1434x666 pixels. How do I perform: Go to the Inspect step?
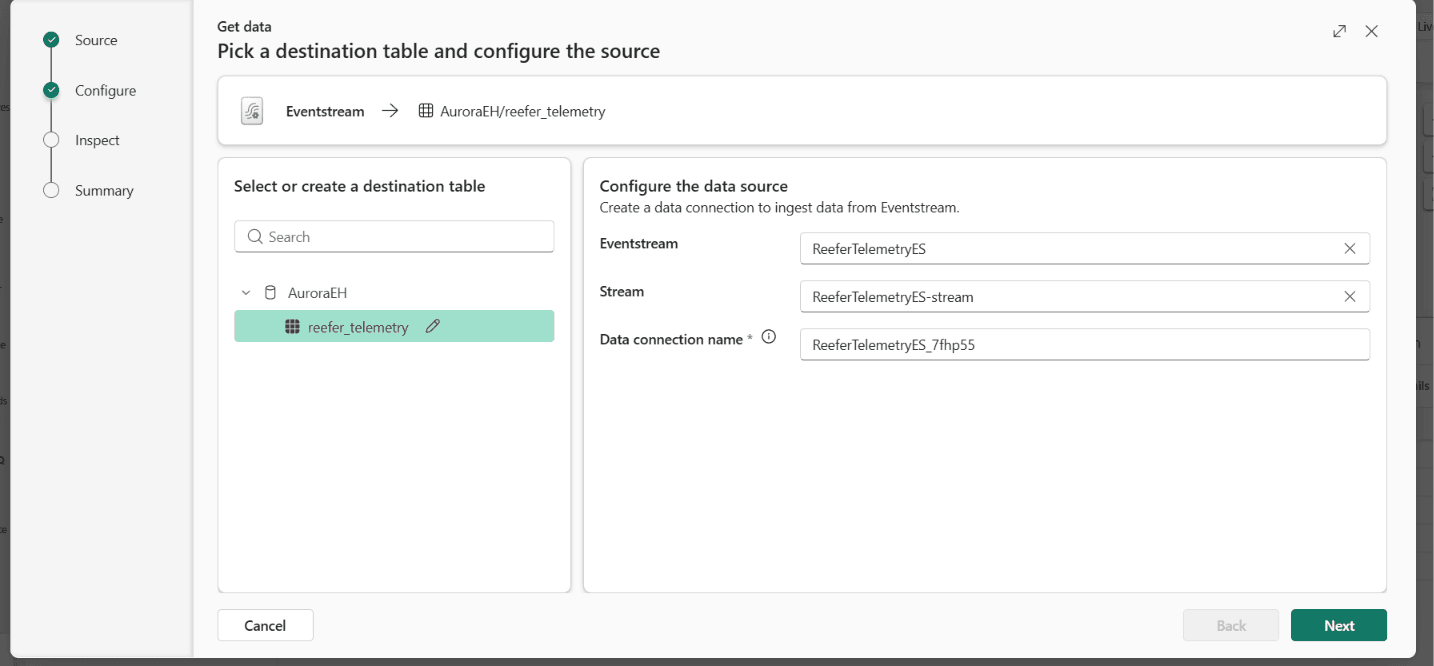[x=97, y=140]
